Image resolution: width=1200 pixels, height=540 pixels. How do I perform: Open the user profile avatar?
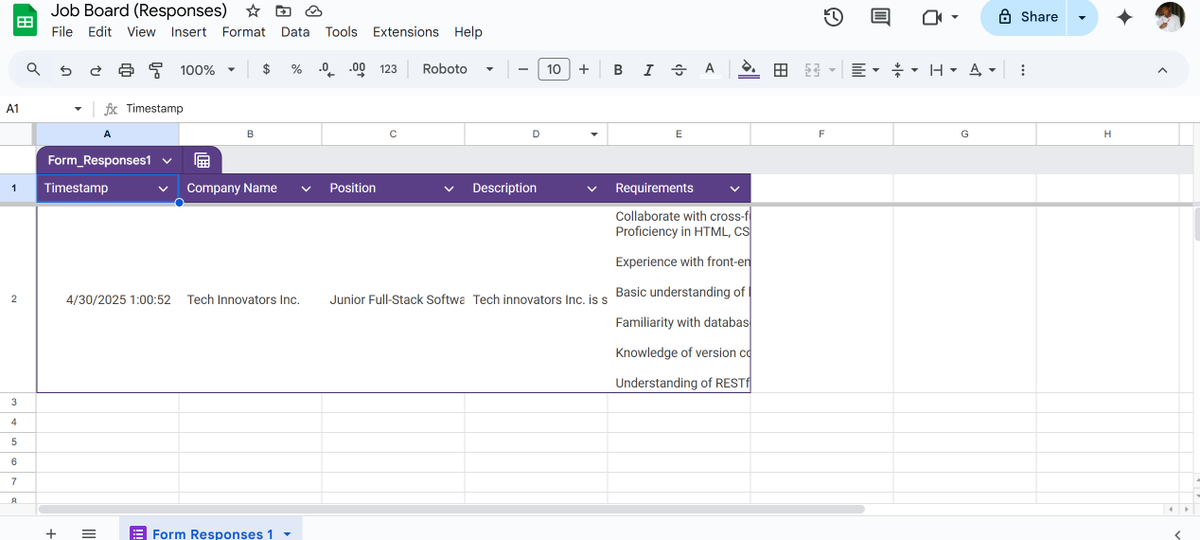click(1169, 17)
